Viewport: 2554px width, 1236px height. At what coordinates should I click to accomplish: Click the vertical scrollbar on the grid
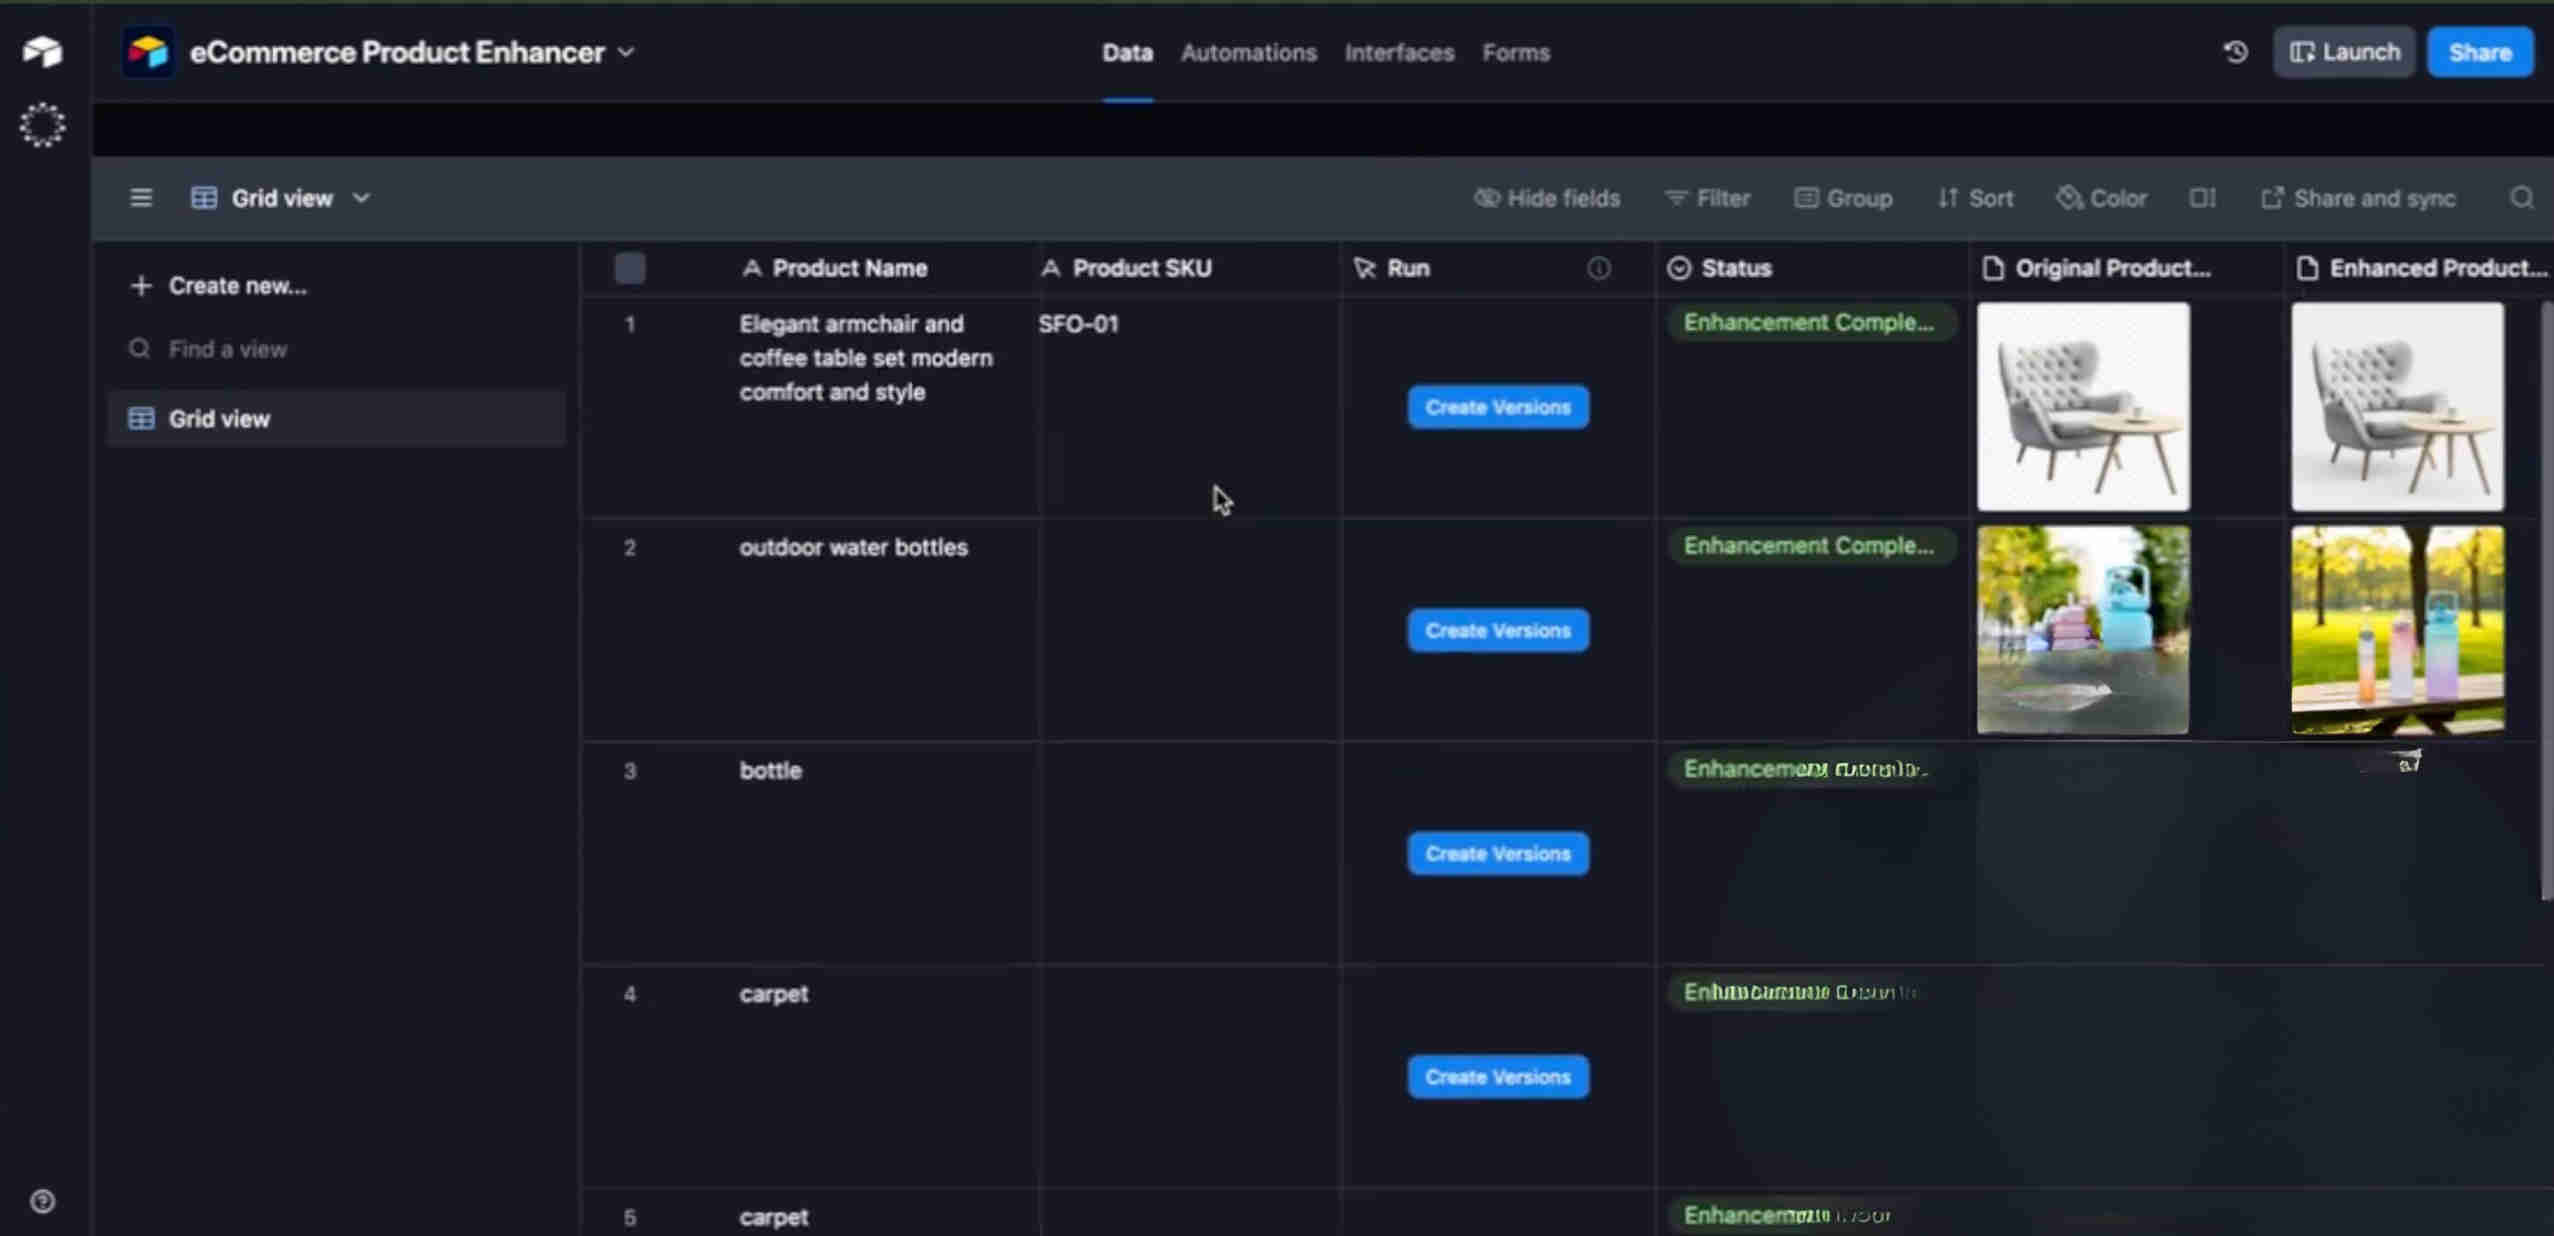tap(2546, 600)
